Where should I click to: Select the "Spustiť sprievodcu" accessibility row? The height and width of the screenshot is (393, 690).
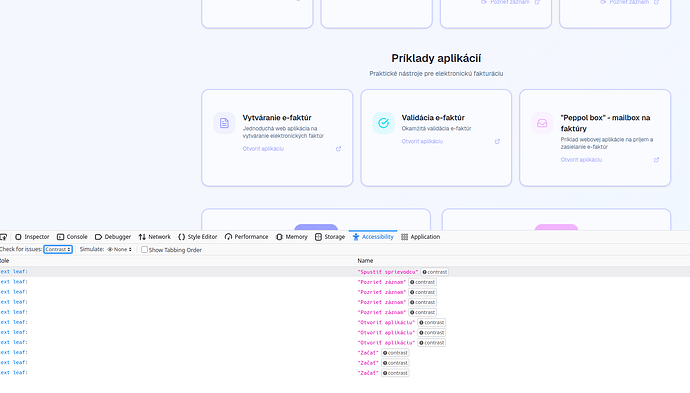[345, 272]
